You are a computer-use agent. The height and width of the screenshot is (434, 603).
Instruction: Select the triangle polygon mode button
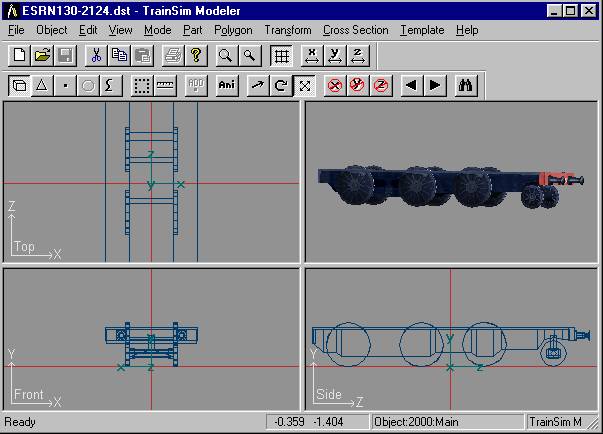coord(42,85)
